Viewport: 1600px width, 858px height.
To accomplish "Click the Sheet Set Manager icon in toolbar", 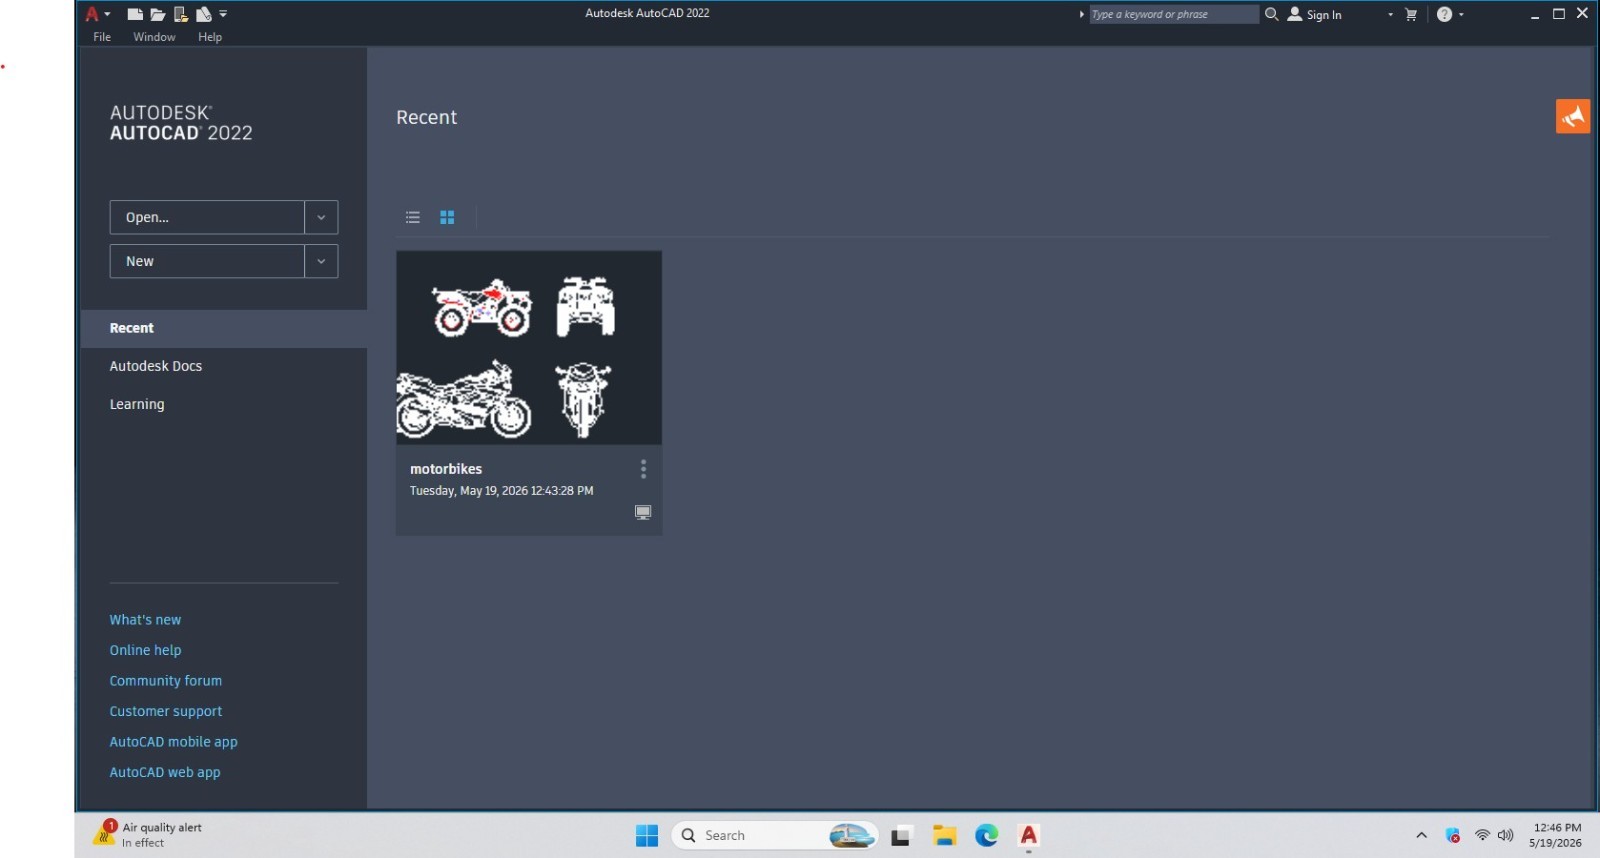I will 204,14.
